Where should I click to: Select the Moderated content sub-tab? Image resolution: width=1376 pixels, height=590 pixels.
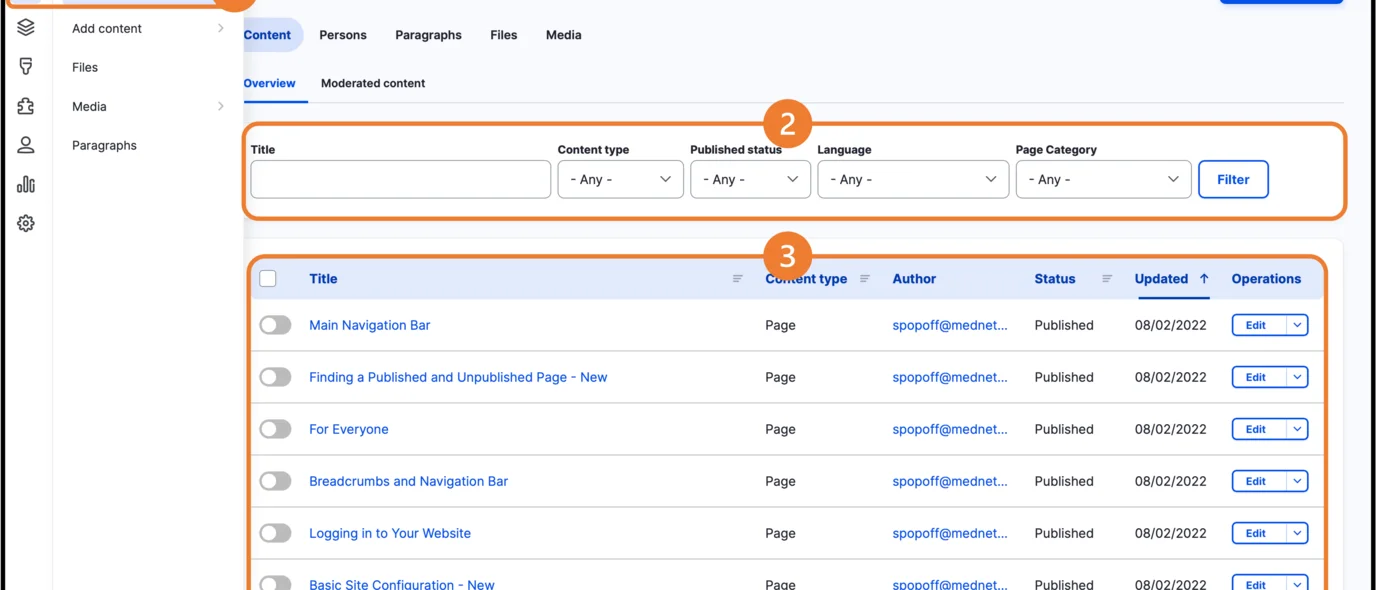(373, 83)
